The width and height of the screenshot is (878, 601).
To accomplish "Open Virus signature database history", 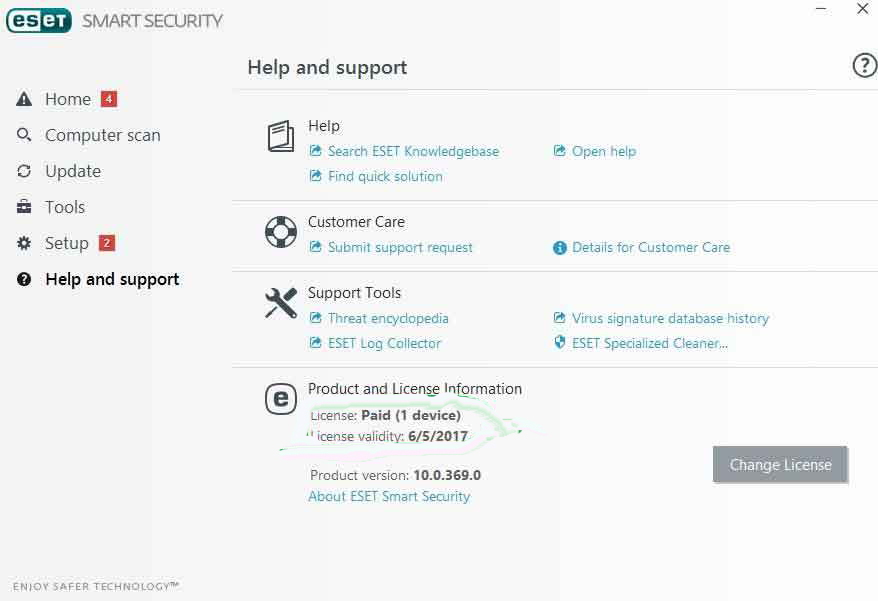I will pyautogui.click(x=670, y=318).
